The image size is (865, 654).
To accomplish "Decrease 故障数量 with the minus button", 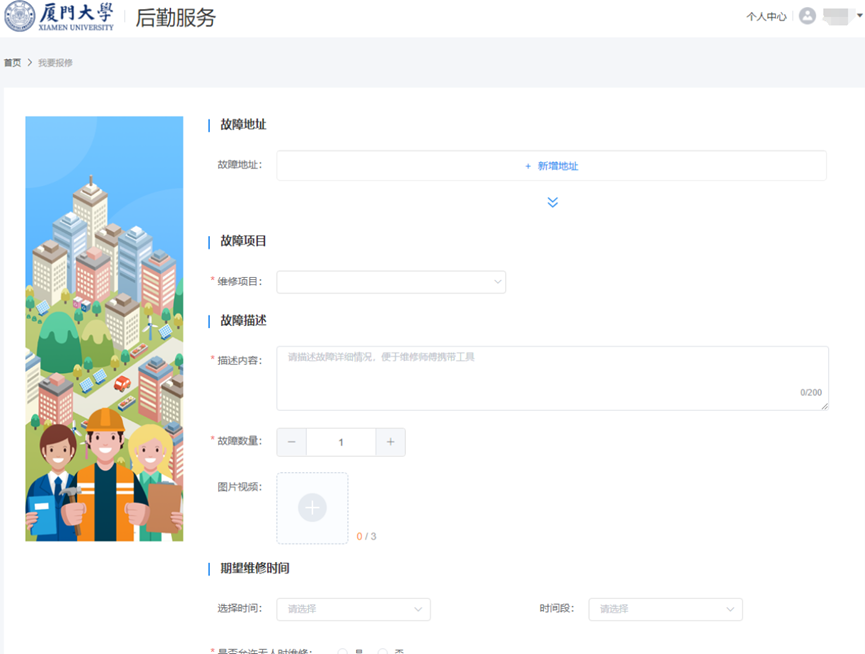I will [x=291, y=442].
